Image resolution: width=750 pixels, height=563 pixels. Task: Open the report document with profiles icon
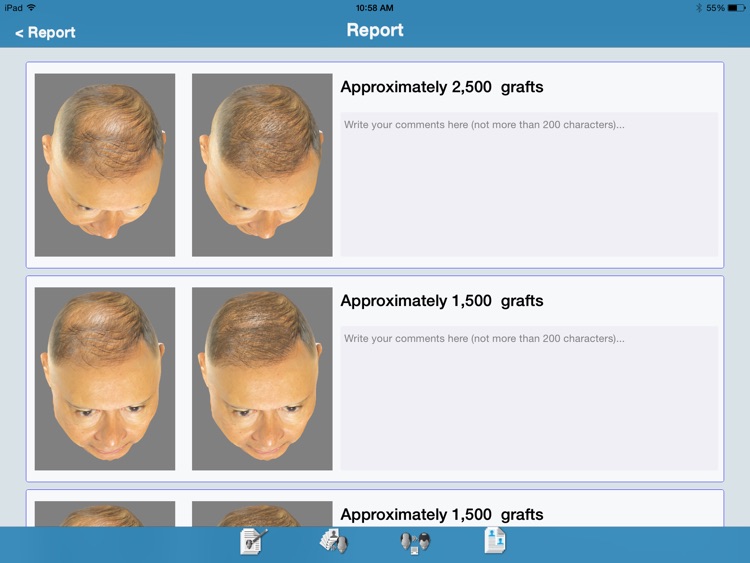tap(495, 541)
